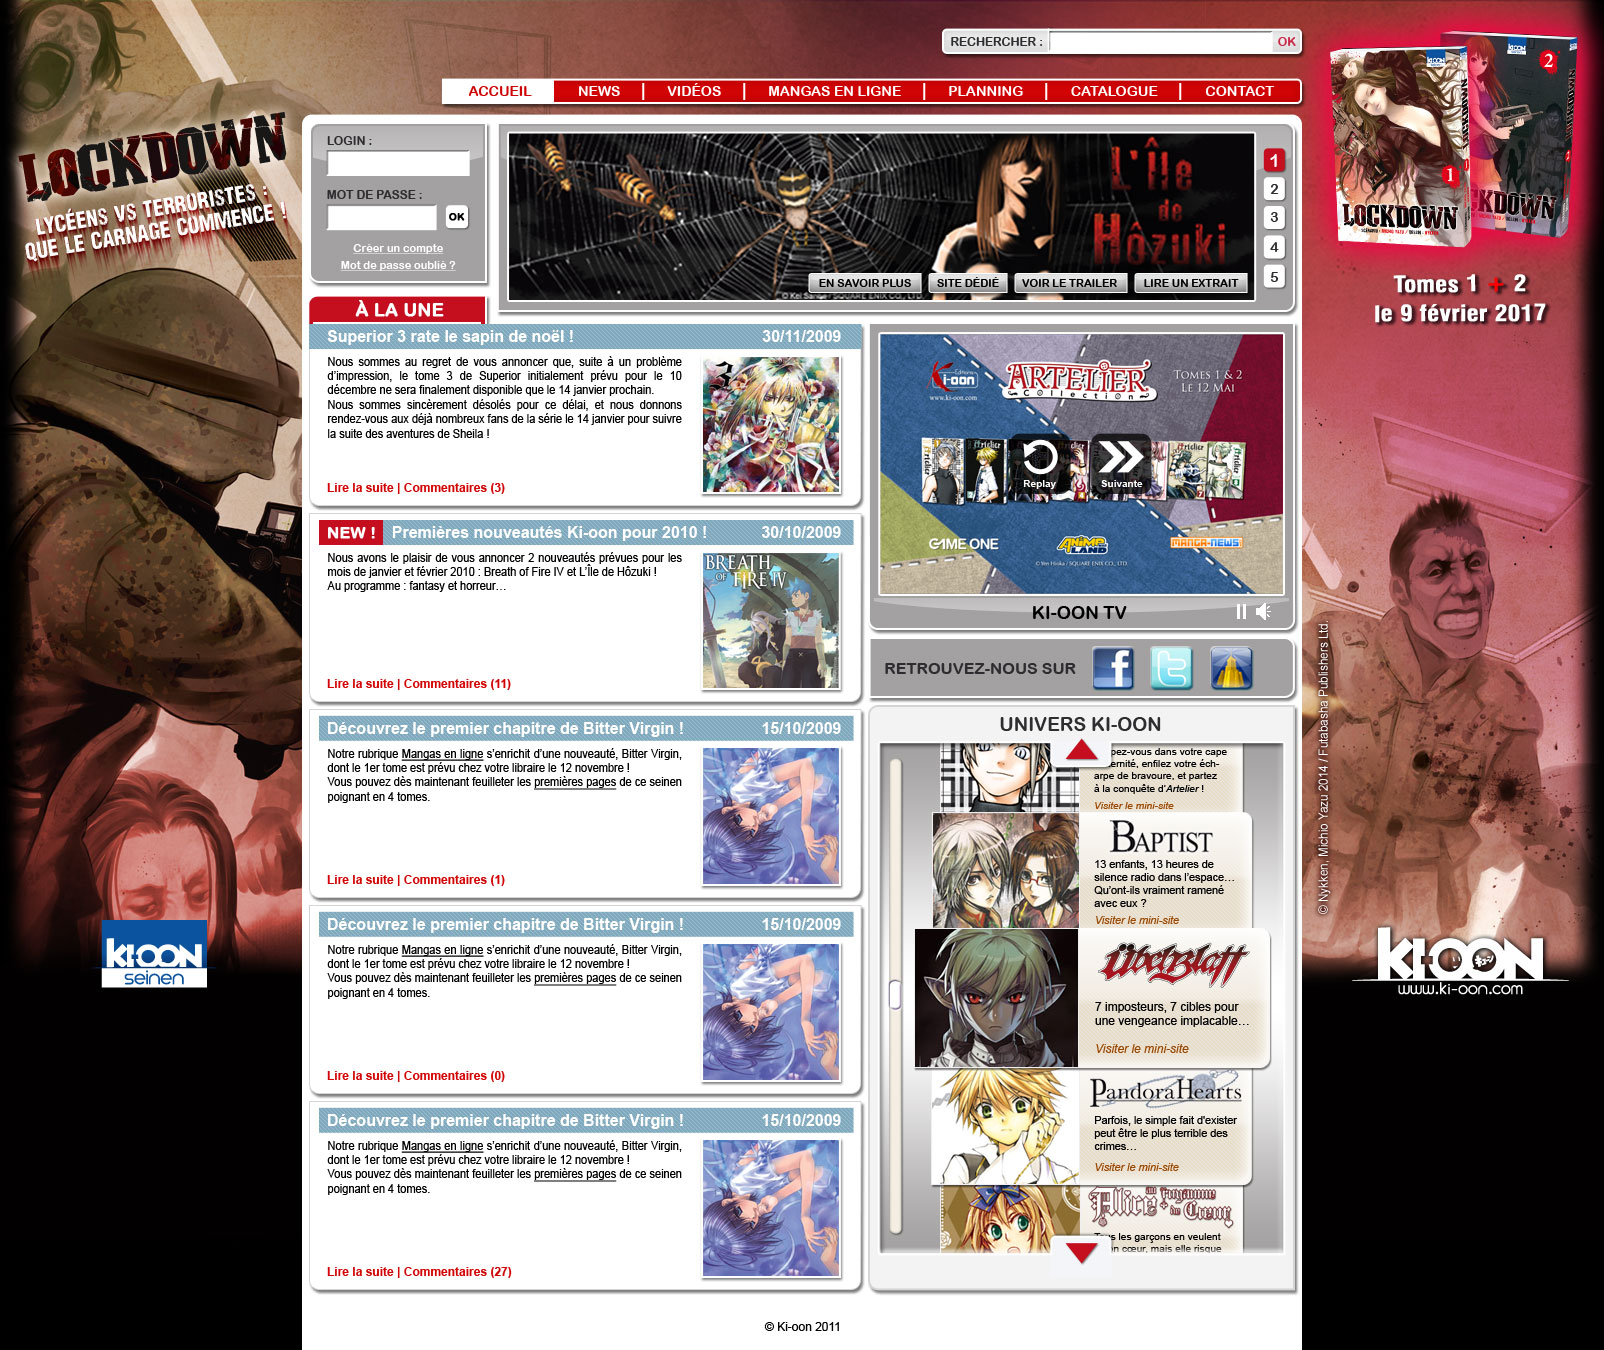
Task: Open the Contact menu item
Action: point(1239,91)
